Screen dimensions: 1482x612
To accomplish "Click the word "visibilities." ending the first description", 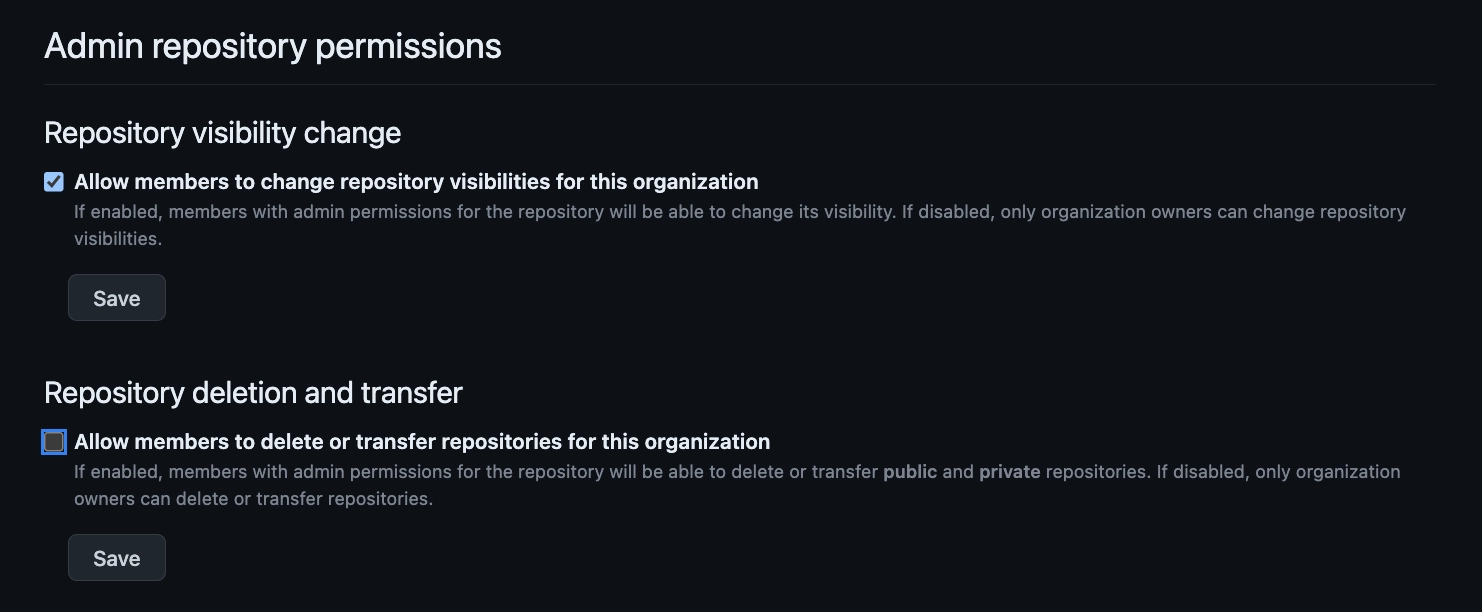I will tap(118, 239).
